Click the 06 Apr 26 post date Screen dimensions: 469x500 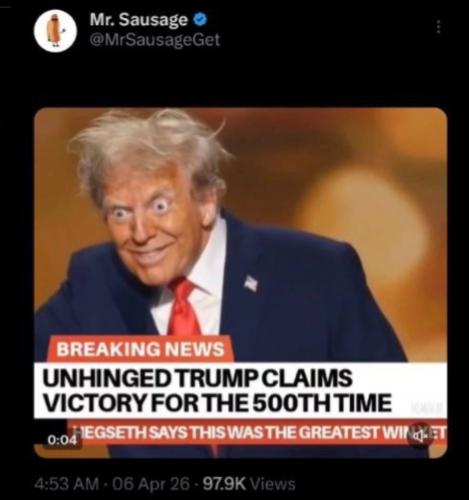pos(151,484)
